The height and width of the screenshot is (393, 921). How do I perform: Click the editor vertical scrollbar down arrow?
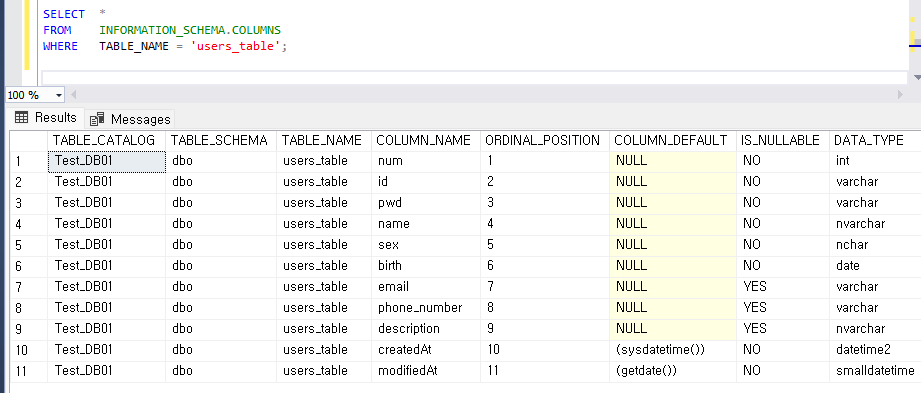pos(916,78)
